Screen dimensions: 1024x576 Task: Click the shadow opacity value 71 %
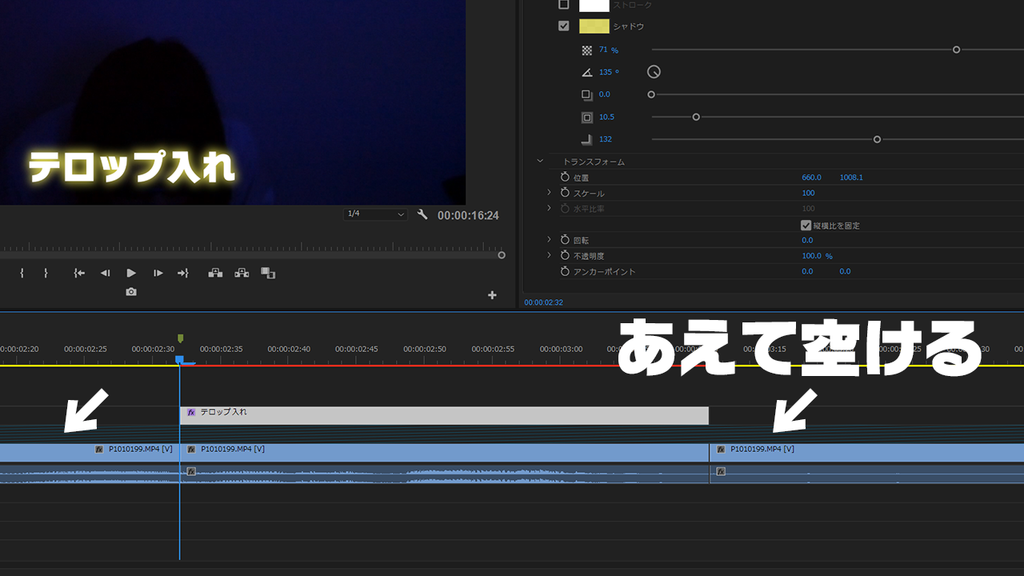[x=609, y=50]
